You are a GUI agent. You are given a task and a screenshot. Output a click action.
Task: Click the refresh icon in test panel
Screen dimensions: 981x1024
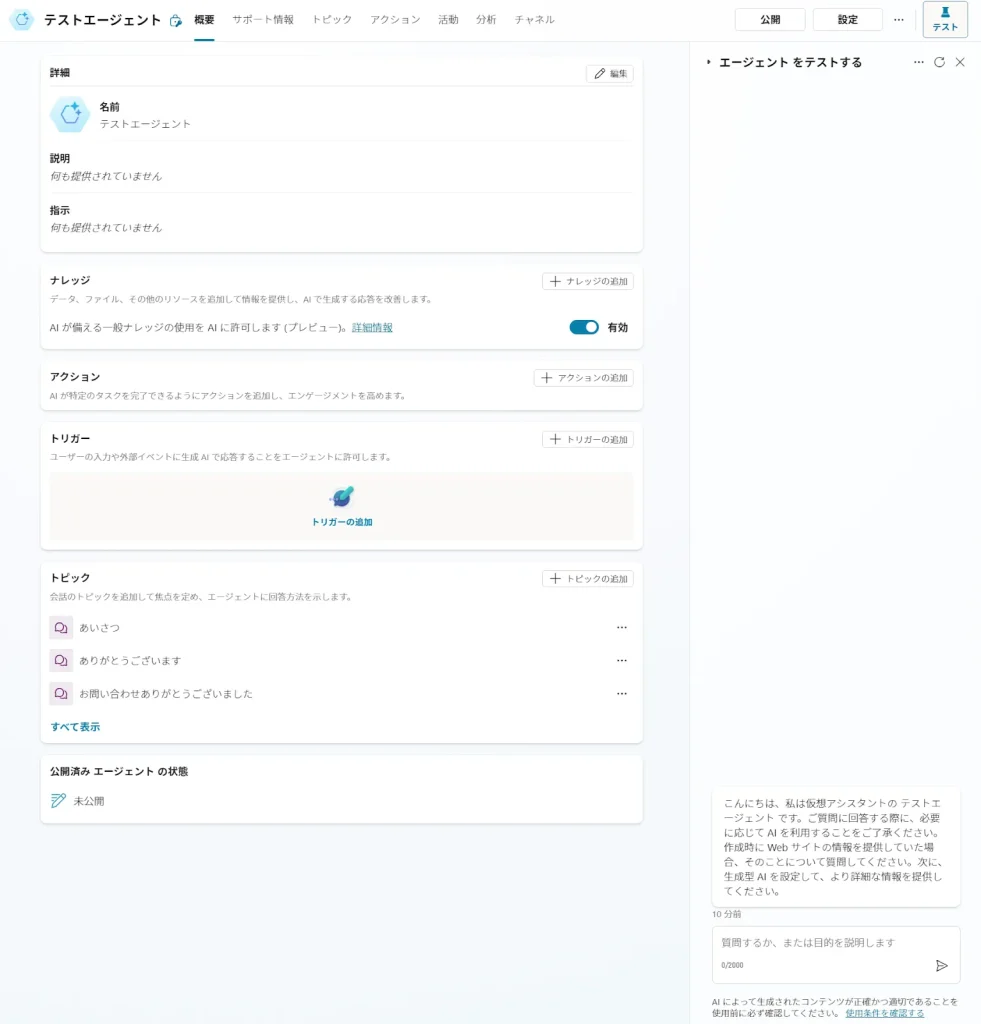click(939, 62)
